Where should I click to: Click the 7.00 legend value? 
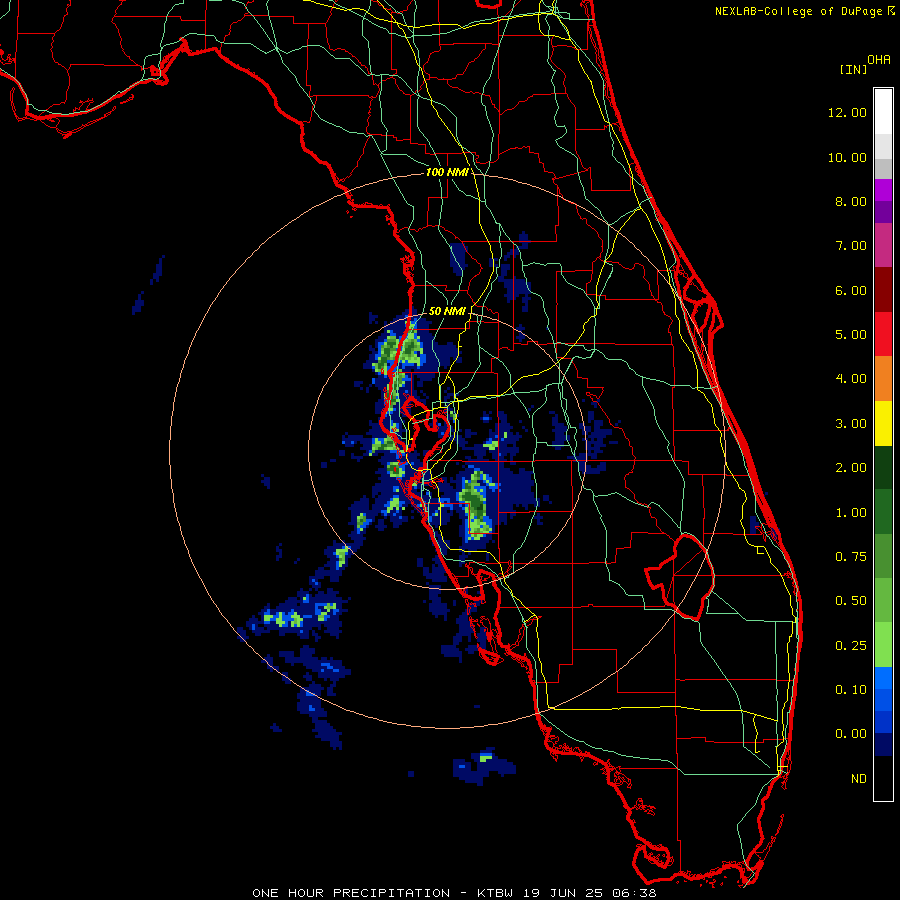[x=851, y=246]
